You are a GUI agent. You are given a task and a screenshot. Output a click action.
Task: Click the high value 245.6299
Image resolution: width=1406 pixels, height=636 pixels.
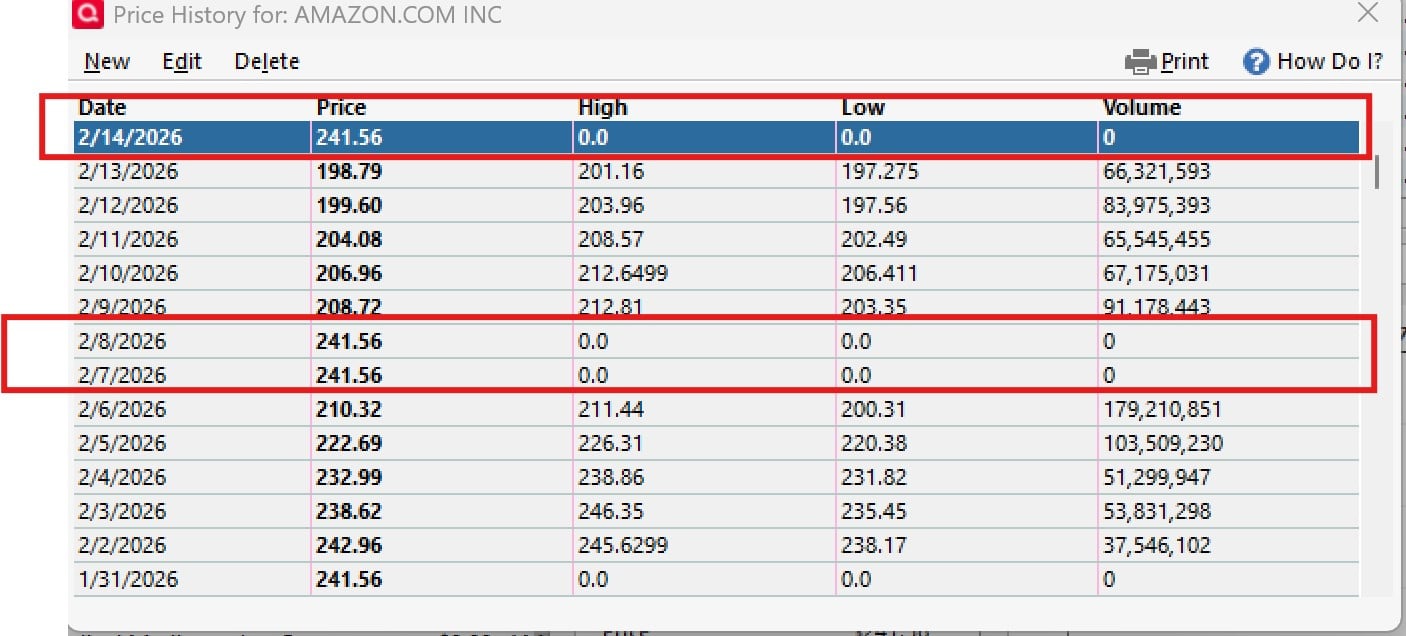[x=623, y=546]
